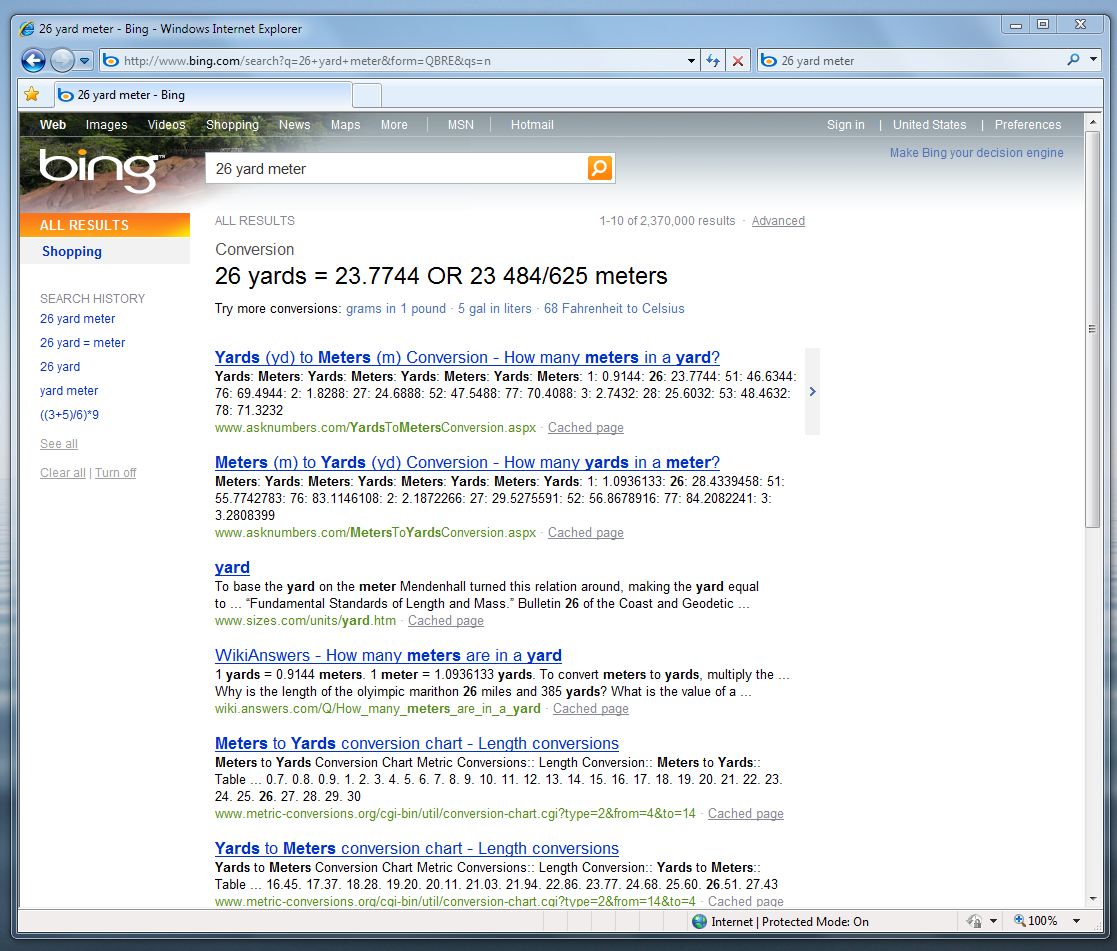Open the zoom level 100% dropdown arrow
Screen dimensions: 1117x951
[1076, 921]
